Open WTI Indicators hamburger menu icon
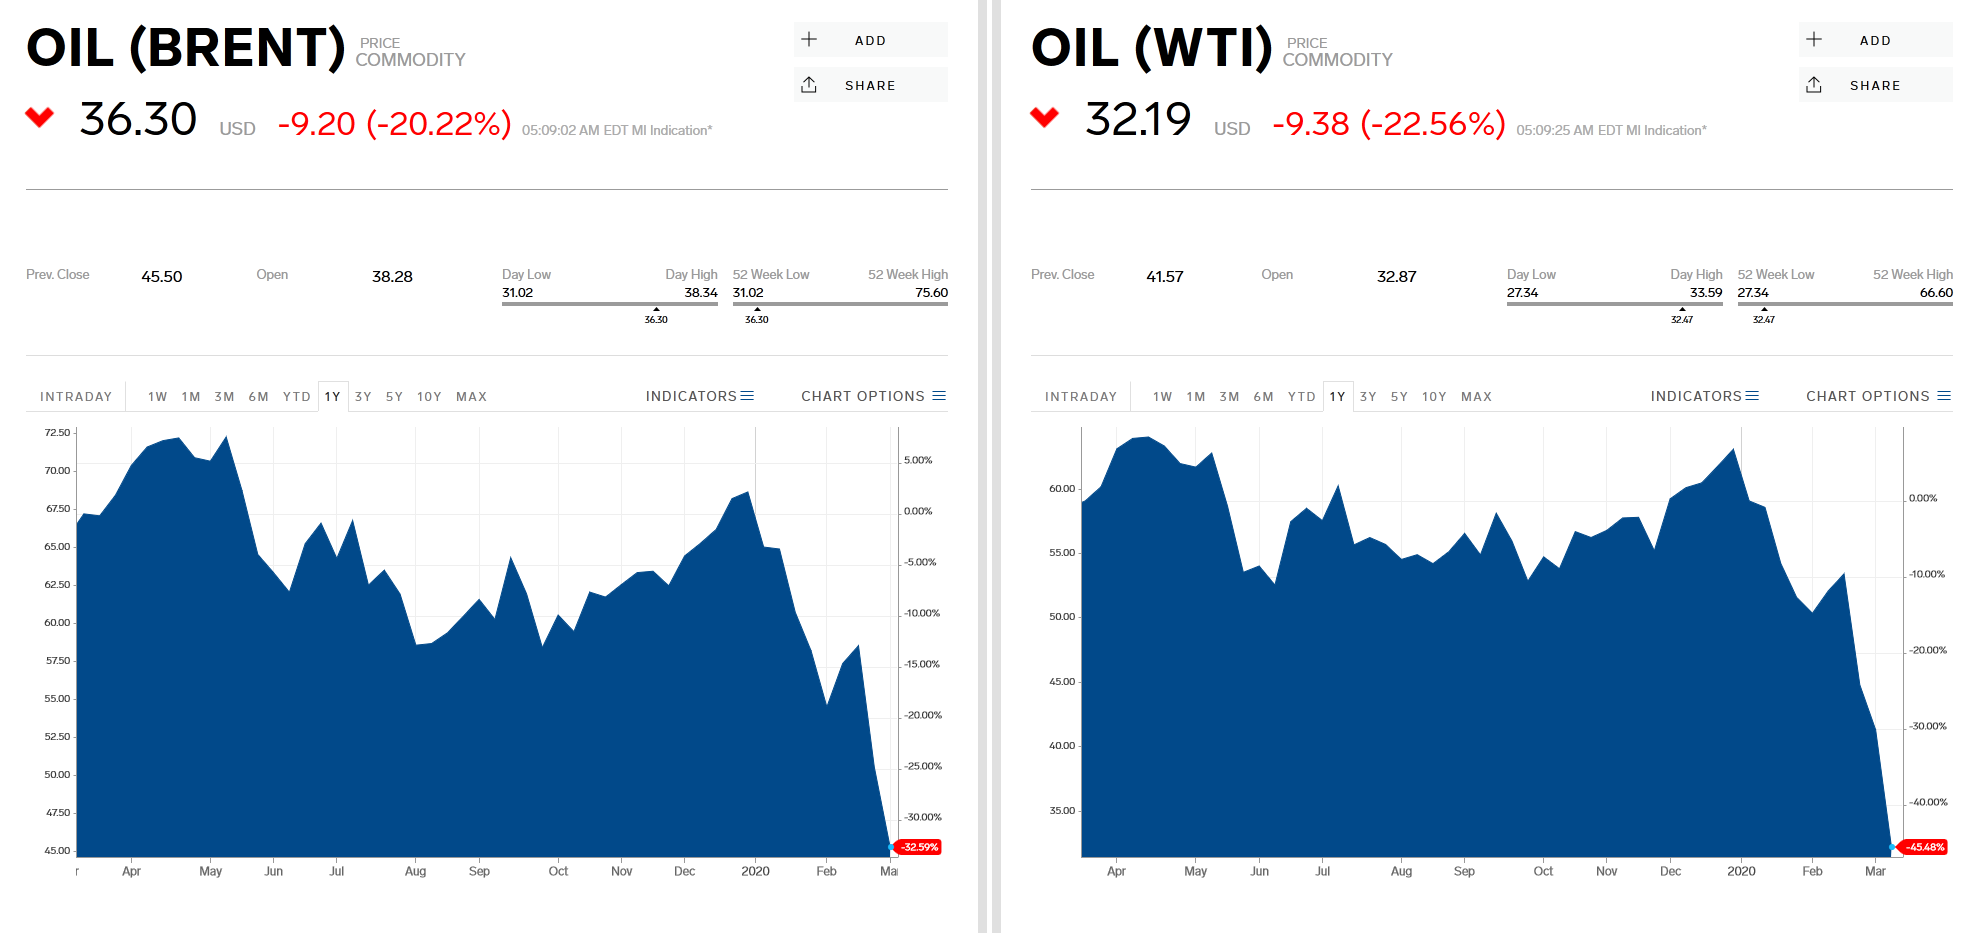1981x933 pixels. tap(1752, 396)
